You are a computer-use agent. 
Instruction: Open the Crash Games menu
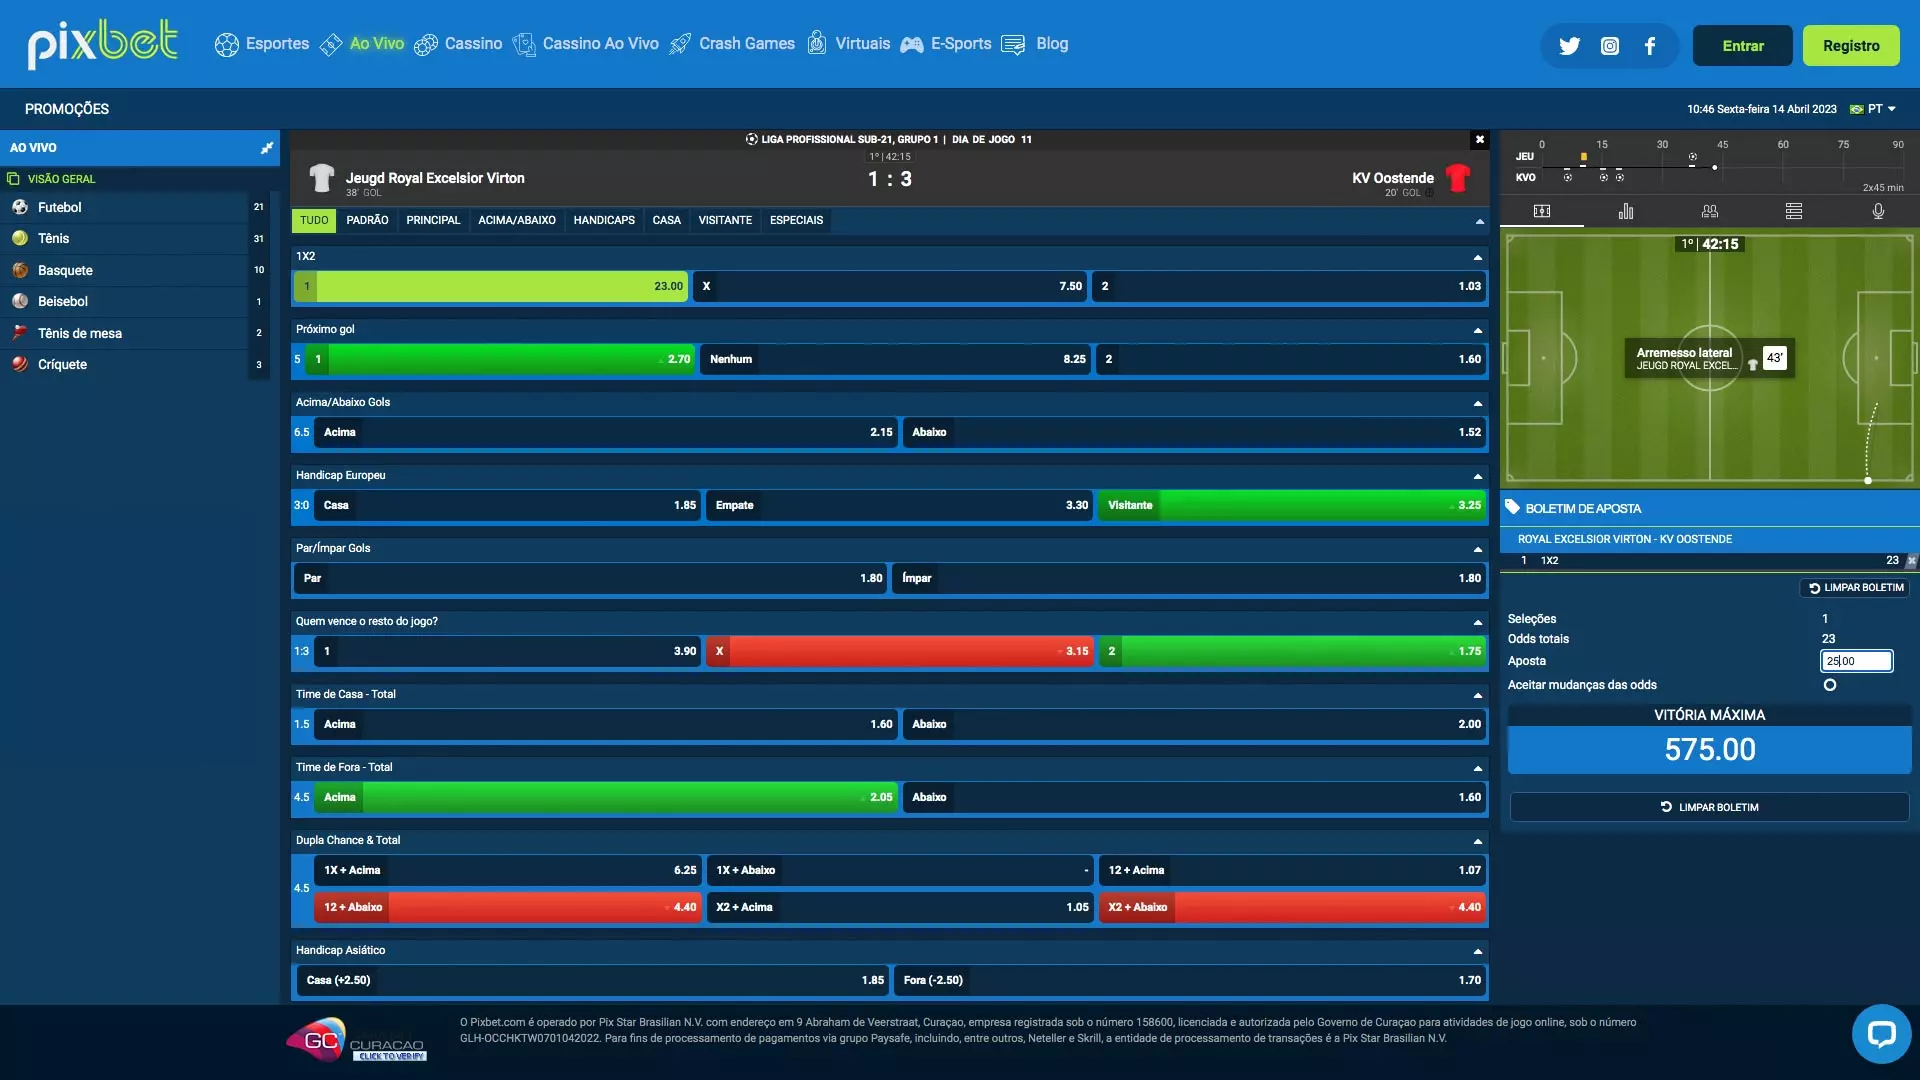click(x=732, y=44)
